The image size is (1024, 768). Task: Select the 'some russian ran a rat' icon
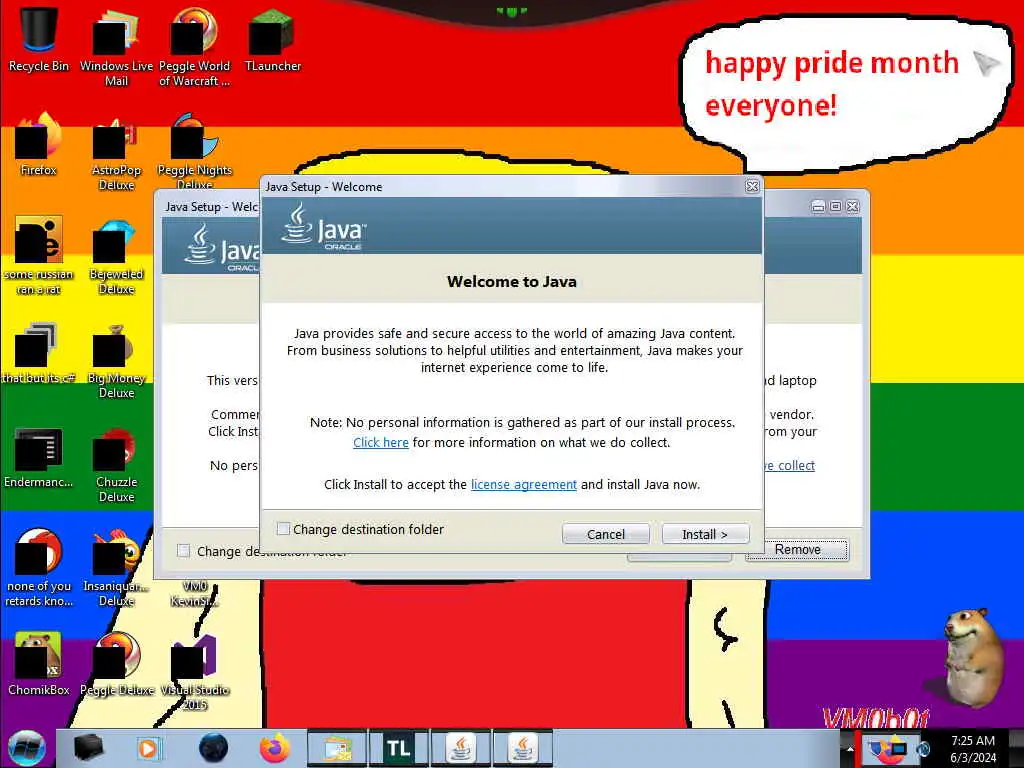(39, 255)
